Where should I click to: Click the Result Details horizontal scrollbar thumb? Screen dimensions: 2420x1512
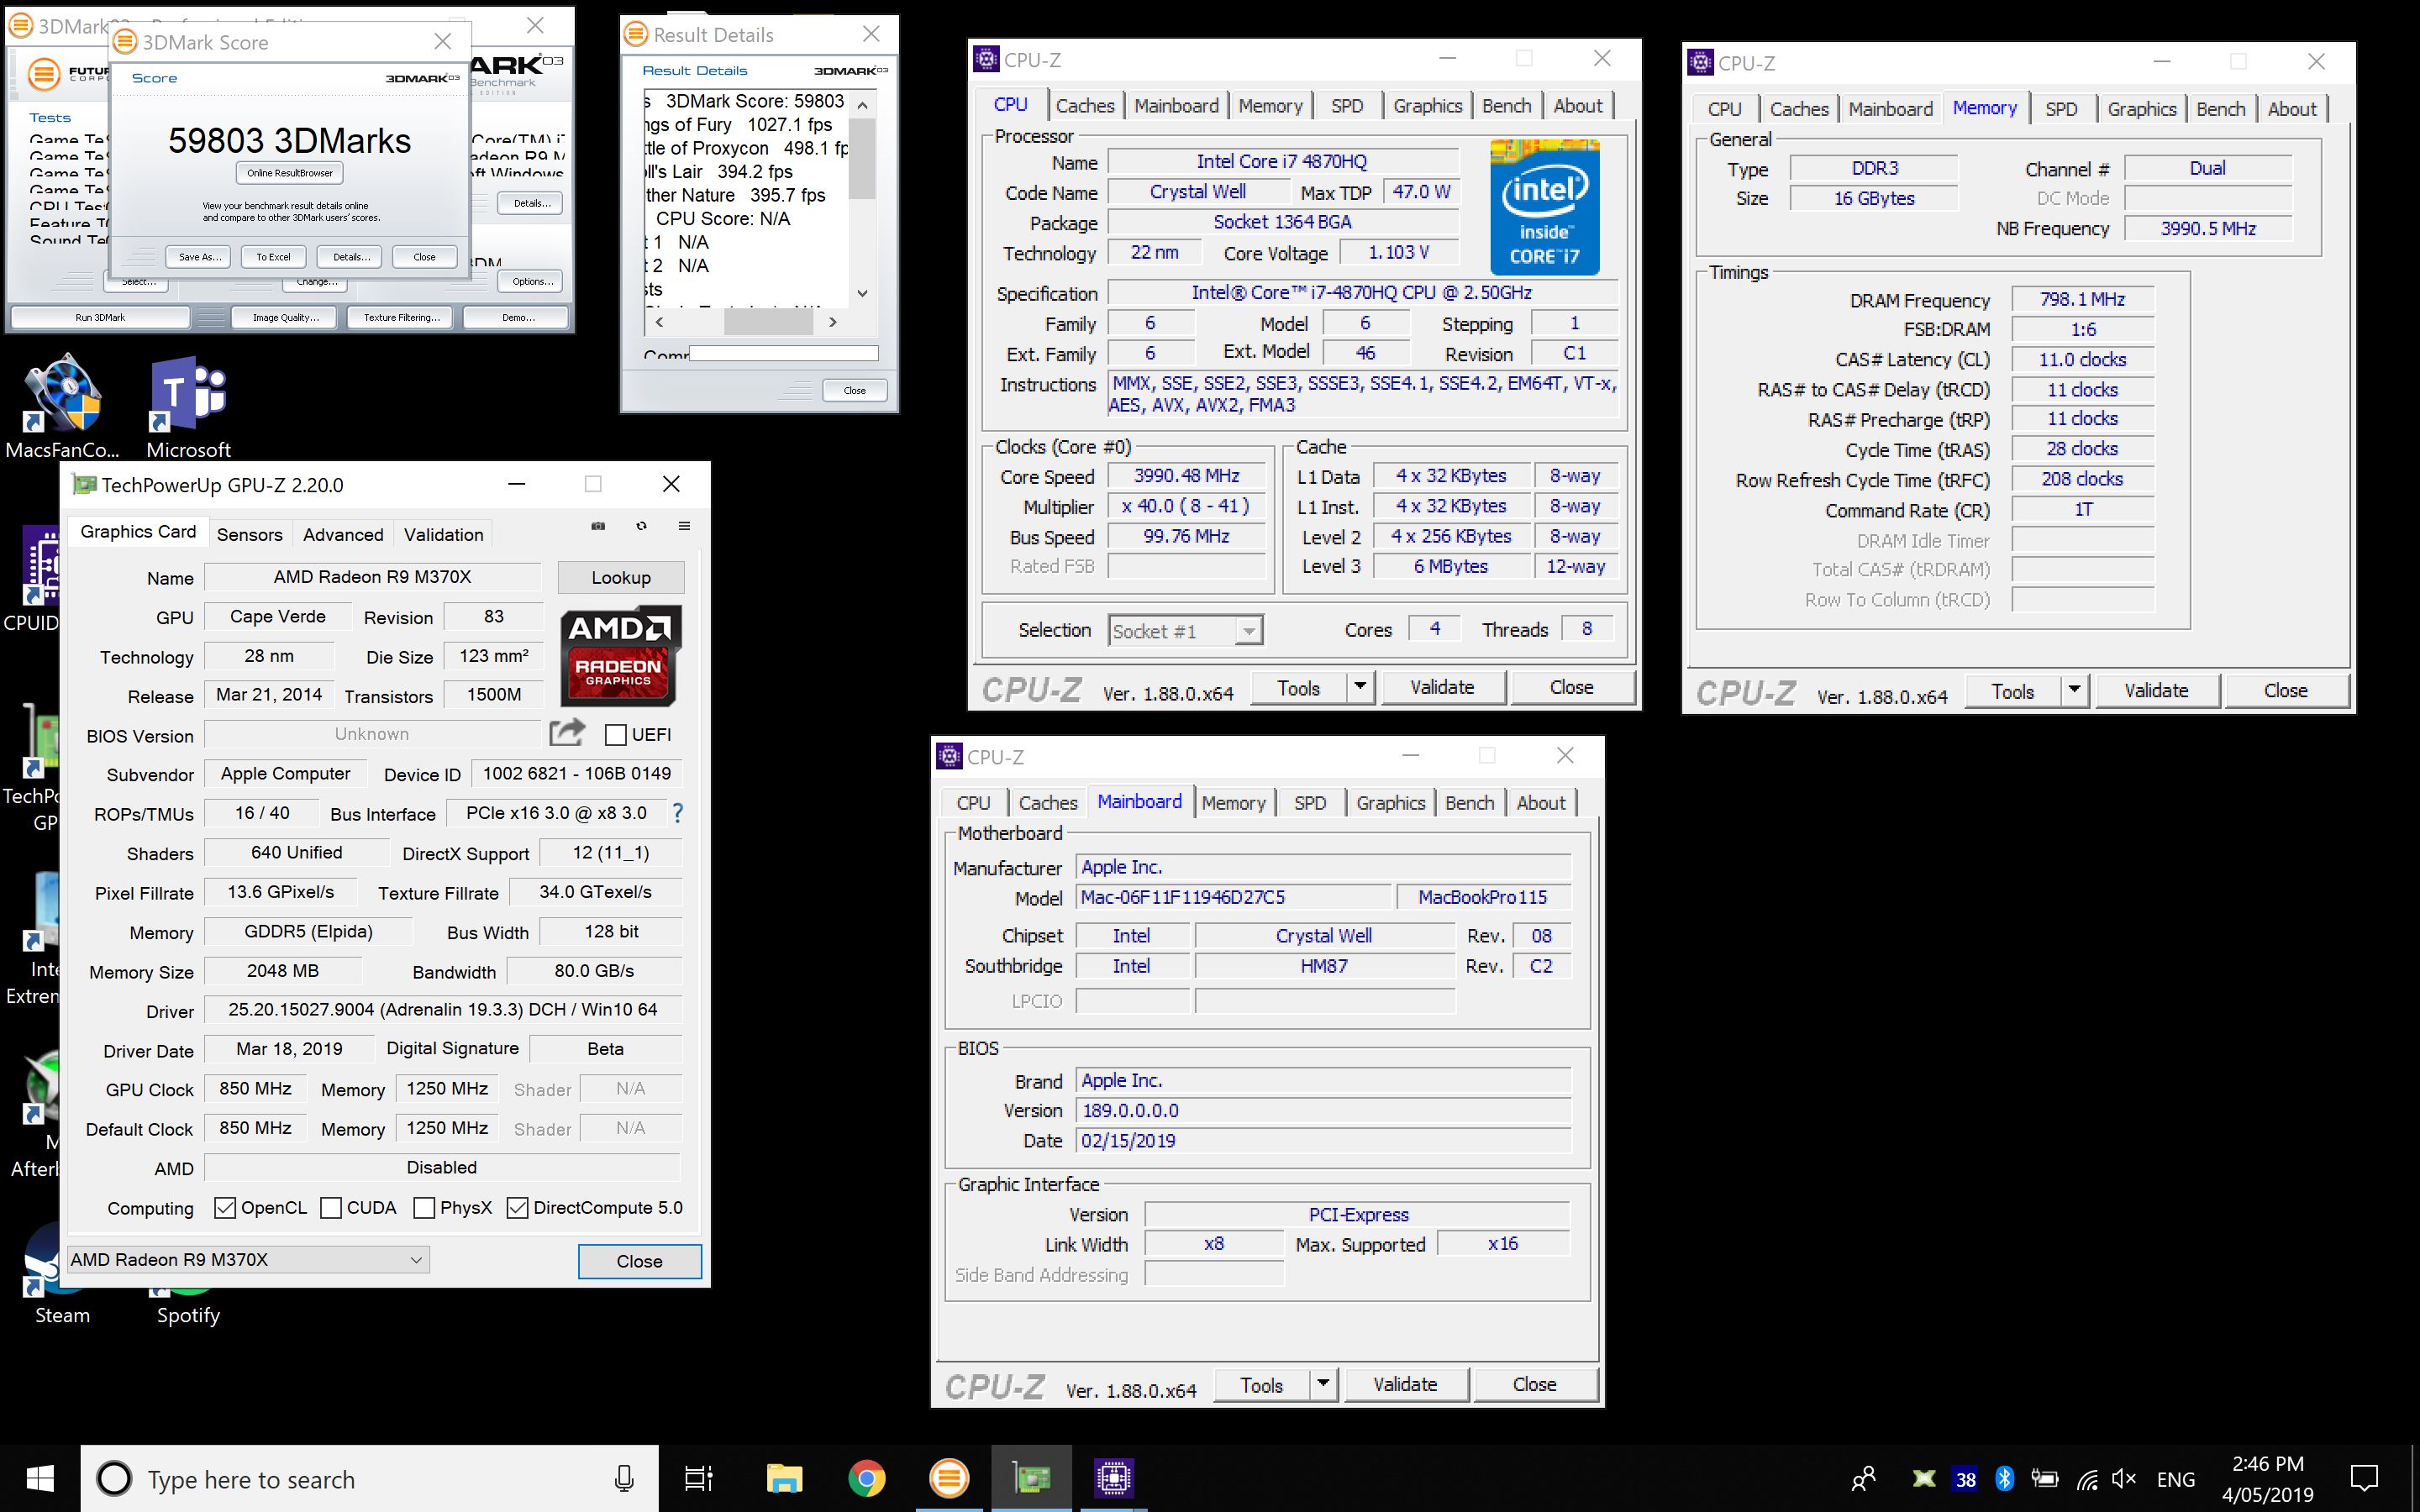tap(768, 322)
